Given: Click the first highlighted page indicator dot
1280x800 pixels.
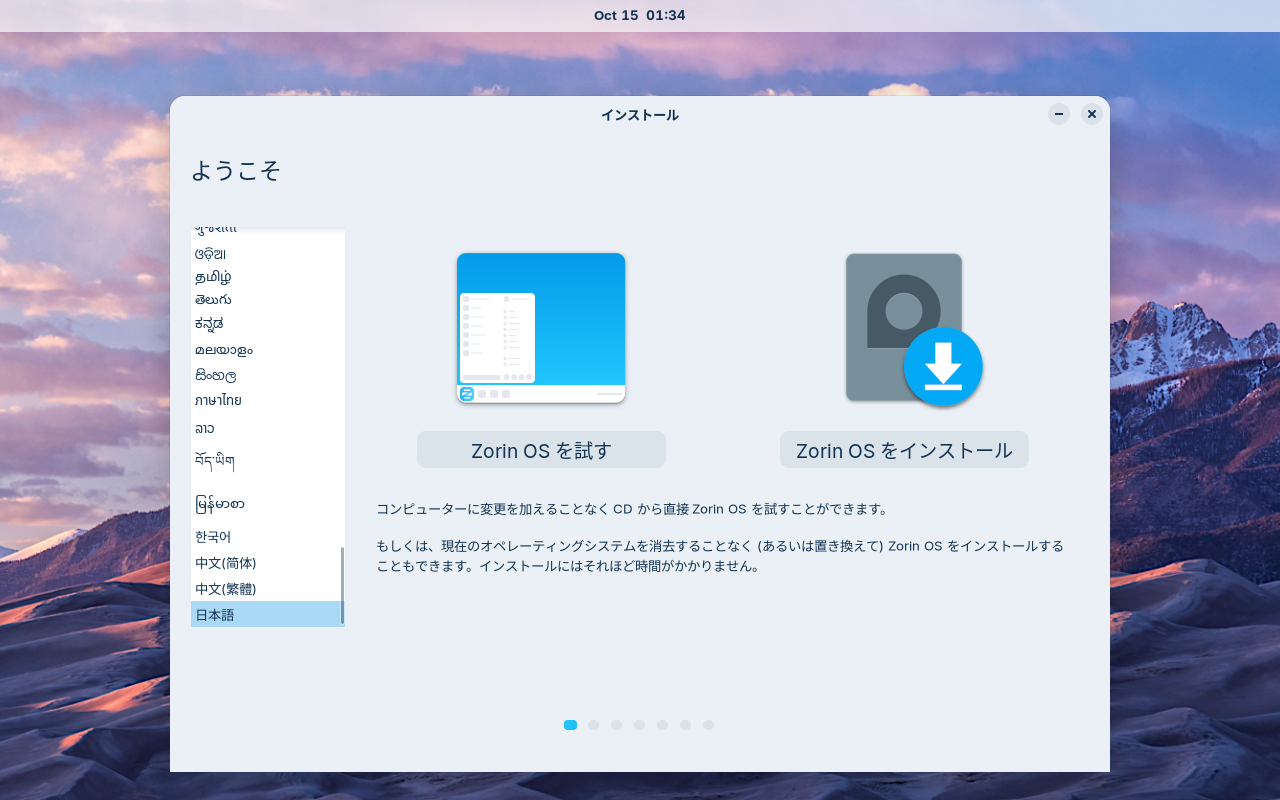Looking at the screenshot, I should pyautogui.click(x=570, y=725).
